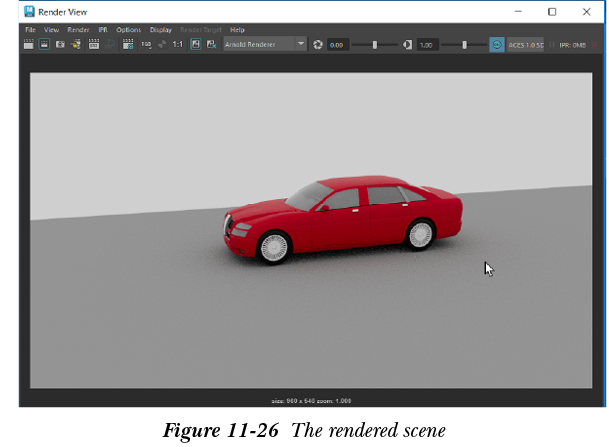Click the gamma slider handle

pos(464,45)
